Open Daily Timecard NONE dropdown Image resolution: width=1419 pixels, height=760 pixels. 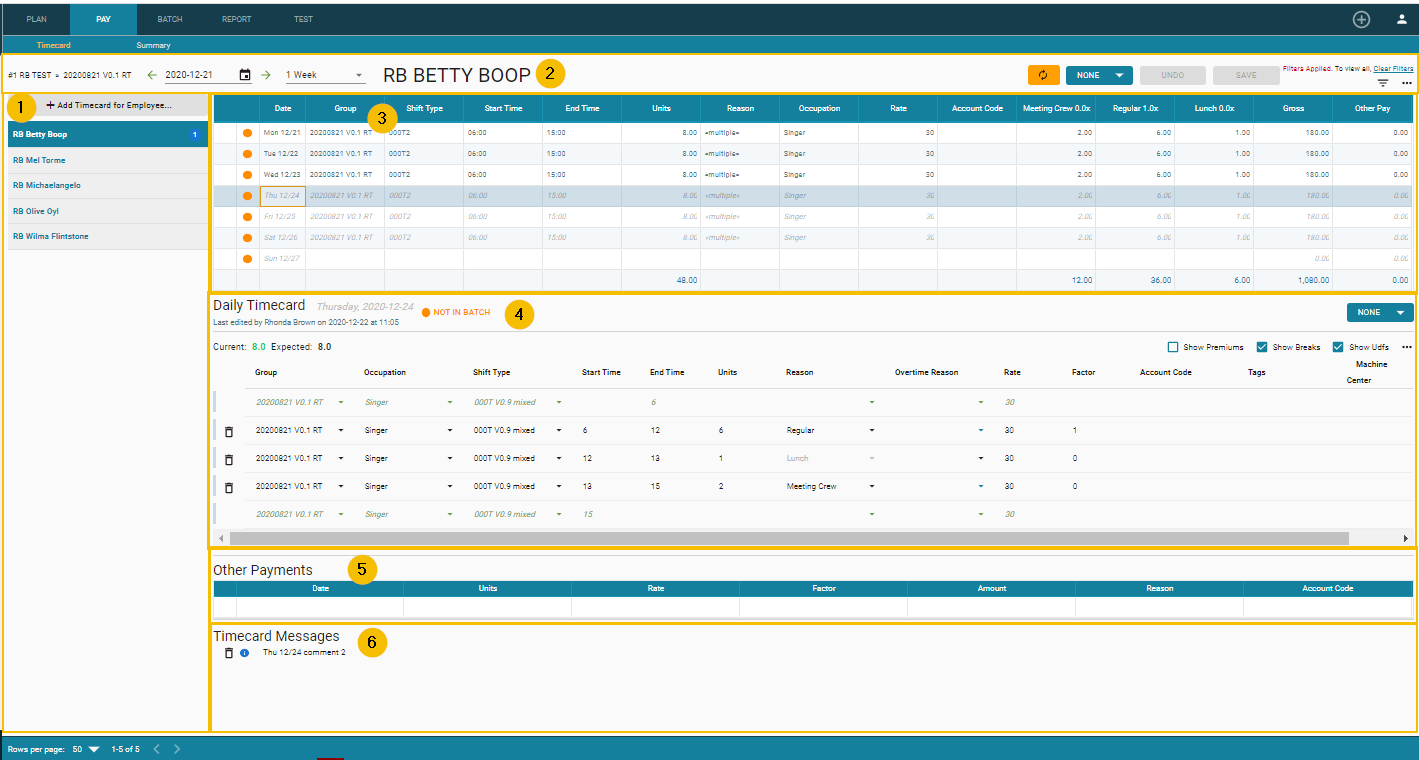[x=1380, y=312]
